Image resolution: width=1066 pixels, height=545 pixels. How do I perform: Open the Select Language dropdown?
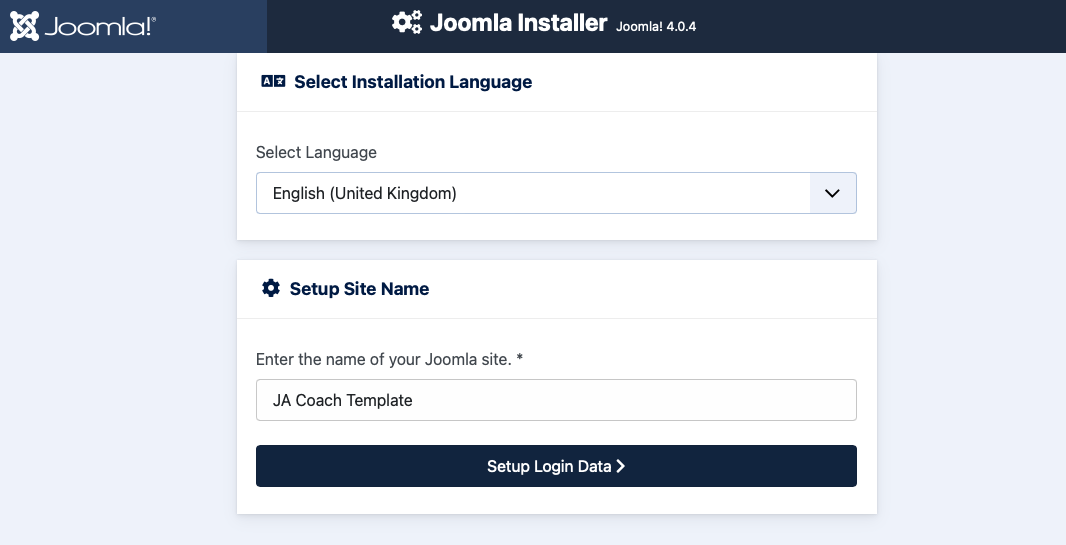pos(556,193)
